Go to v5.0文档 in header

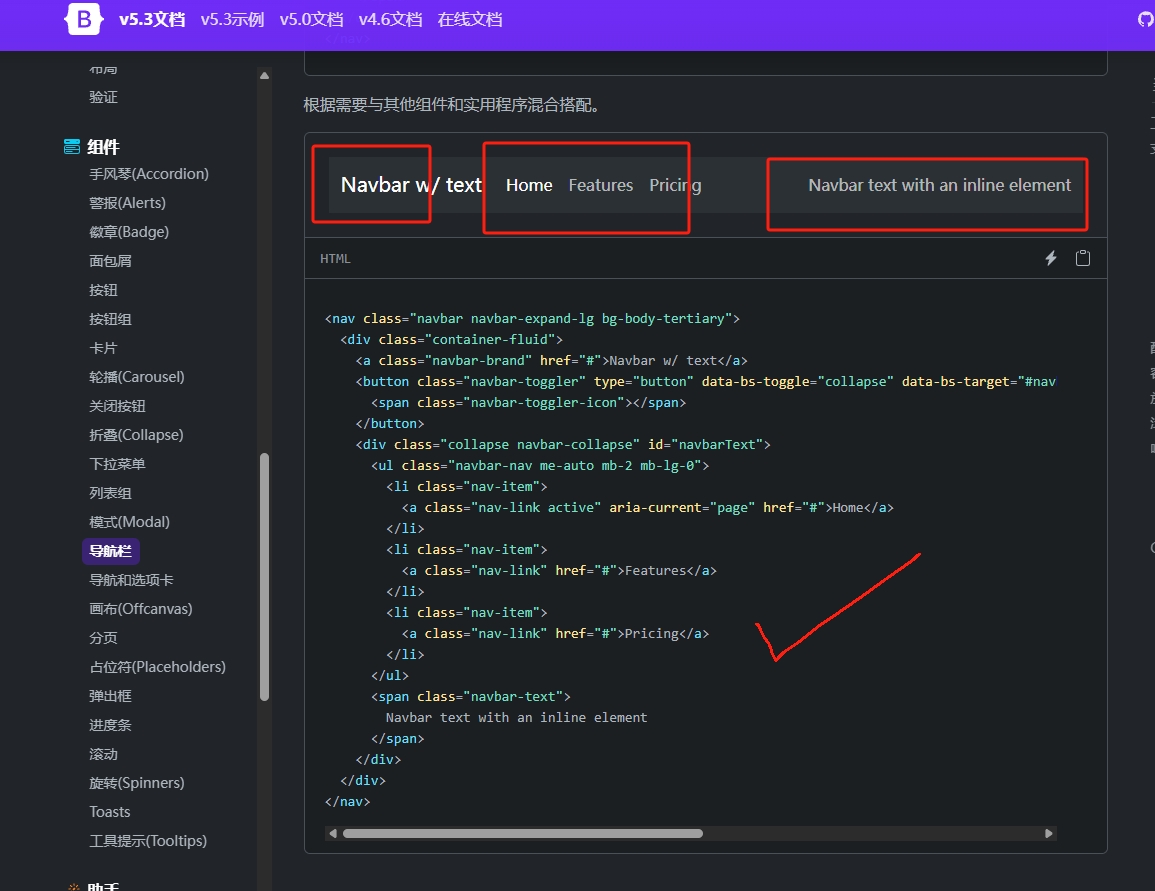coord(311,19)
